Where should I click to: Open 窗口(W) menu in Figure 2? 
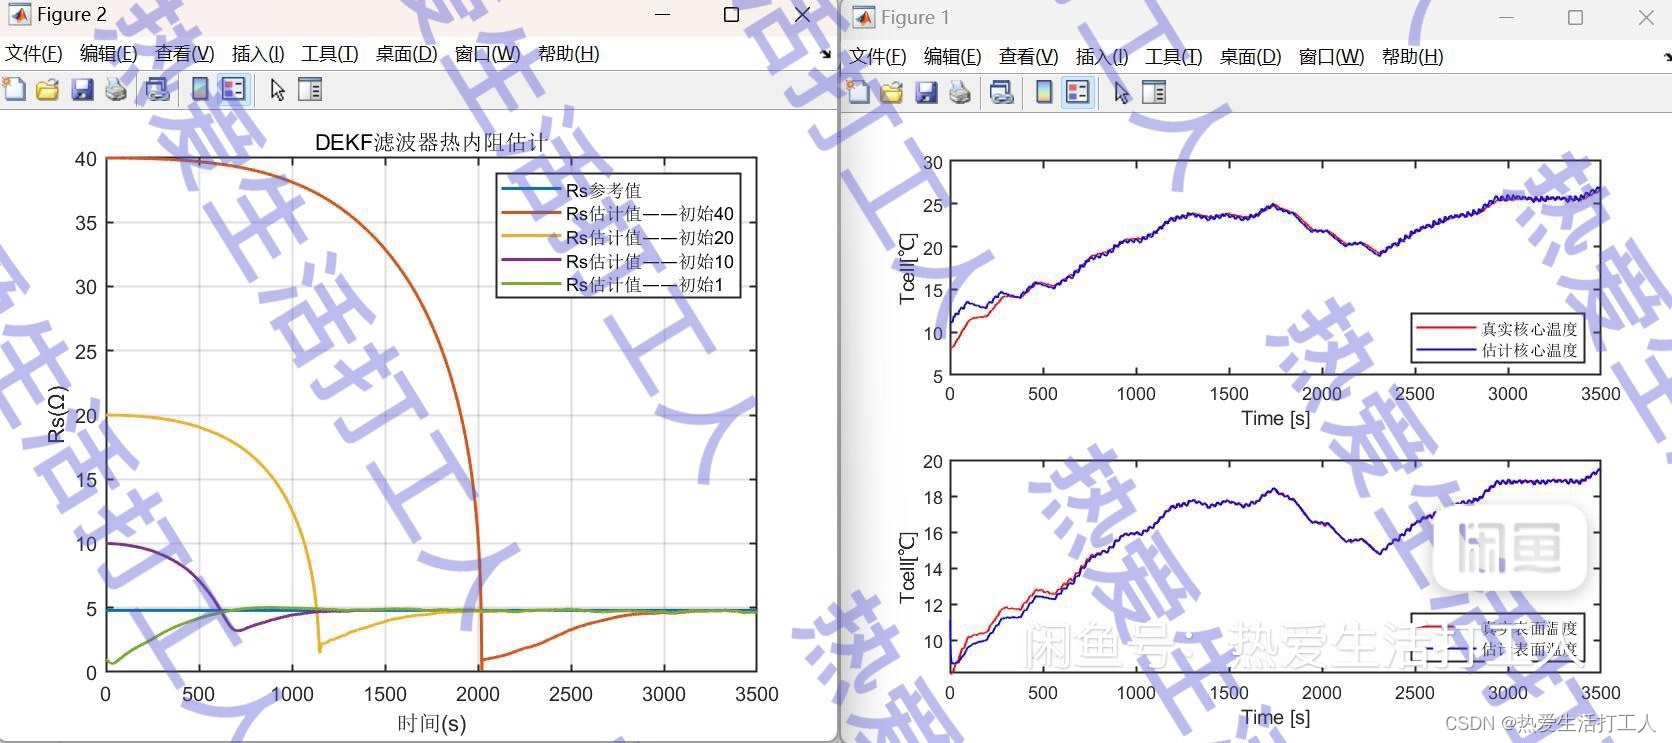click(487, 54)
